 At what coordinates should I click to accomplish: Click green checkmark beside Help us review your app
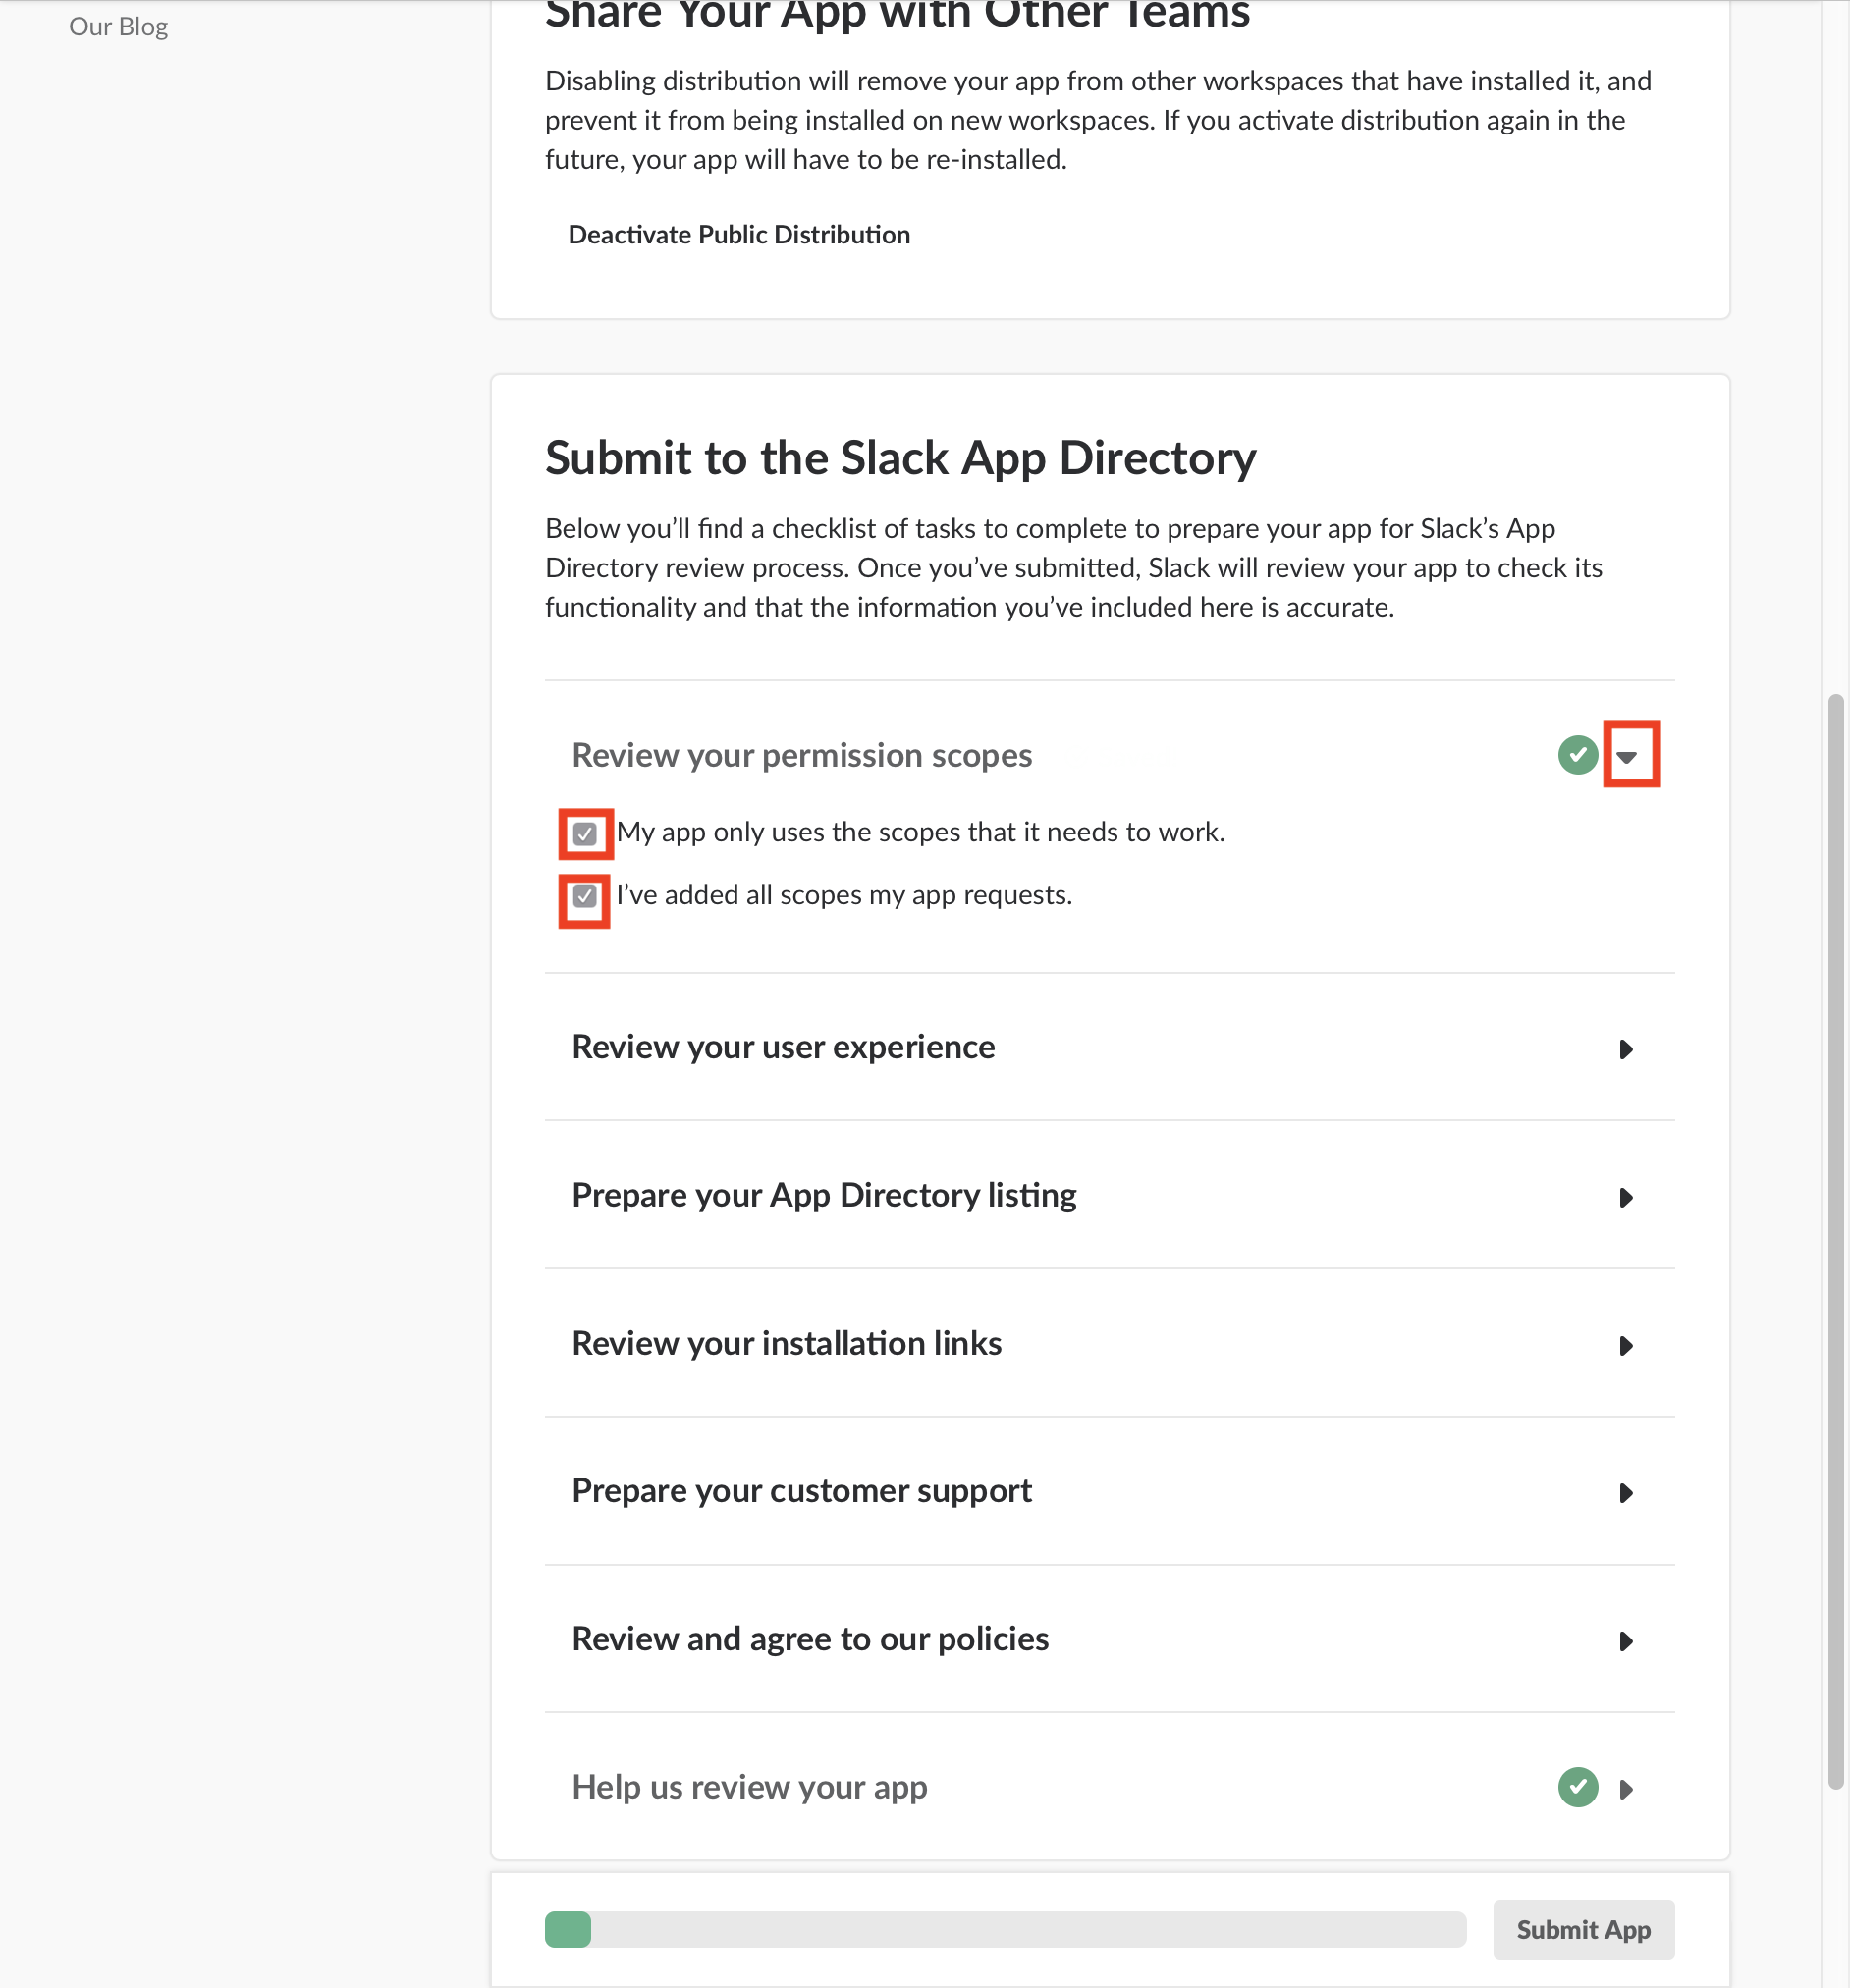point(1577,1787)
